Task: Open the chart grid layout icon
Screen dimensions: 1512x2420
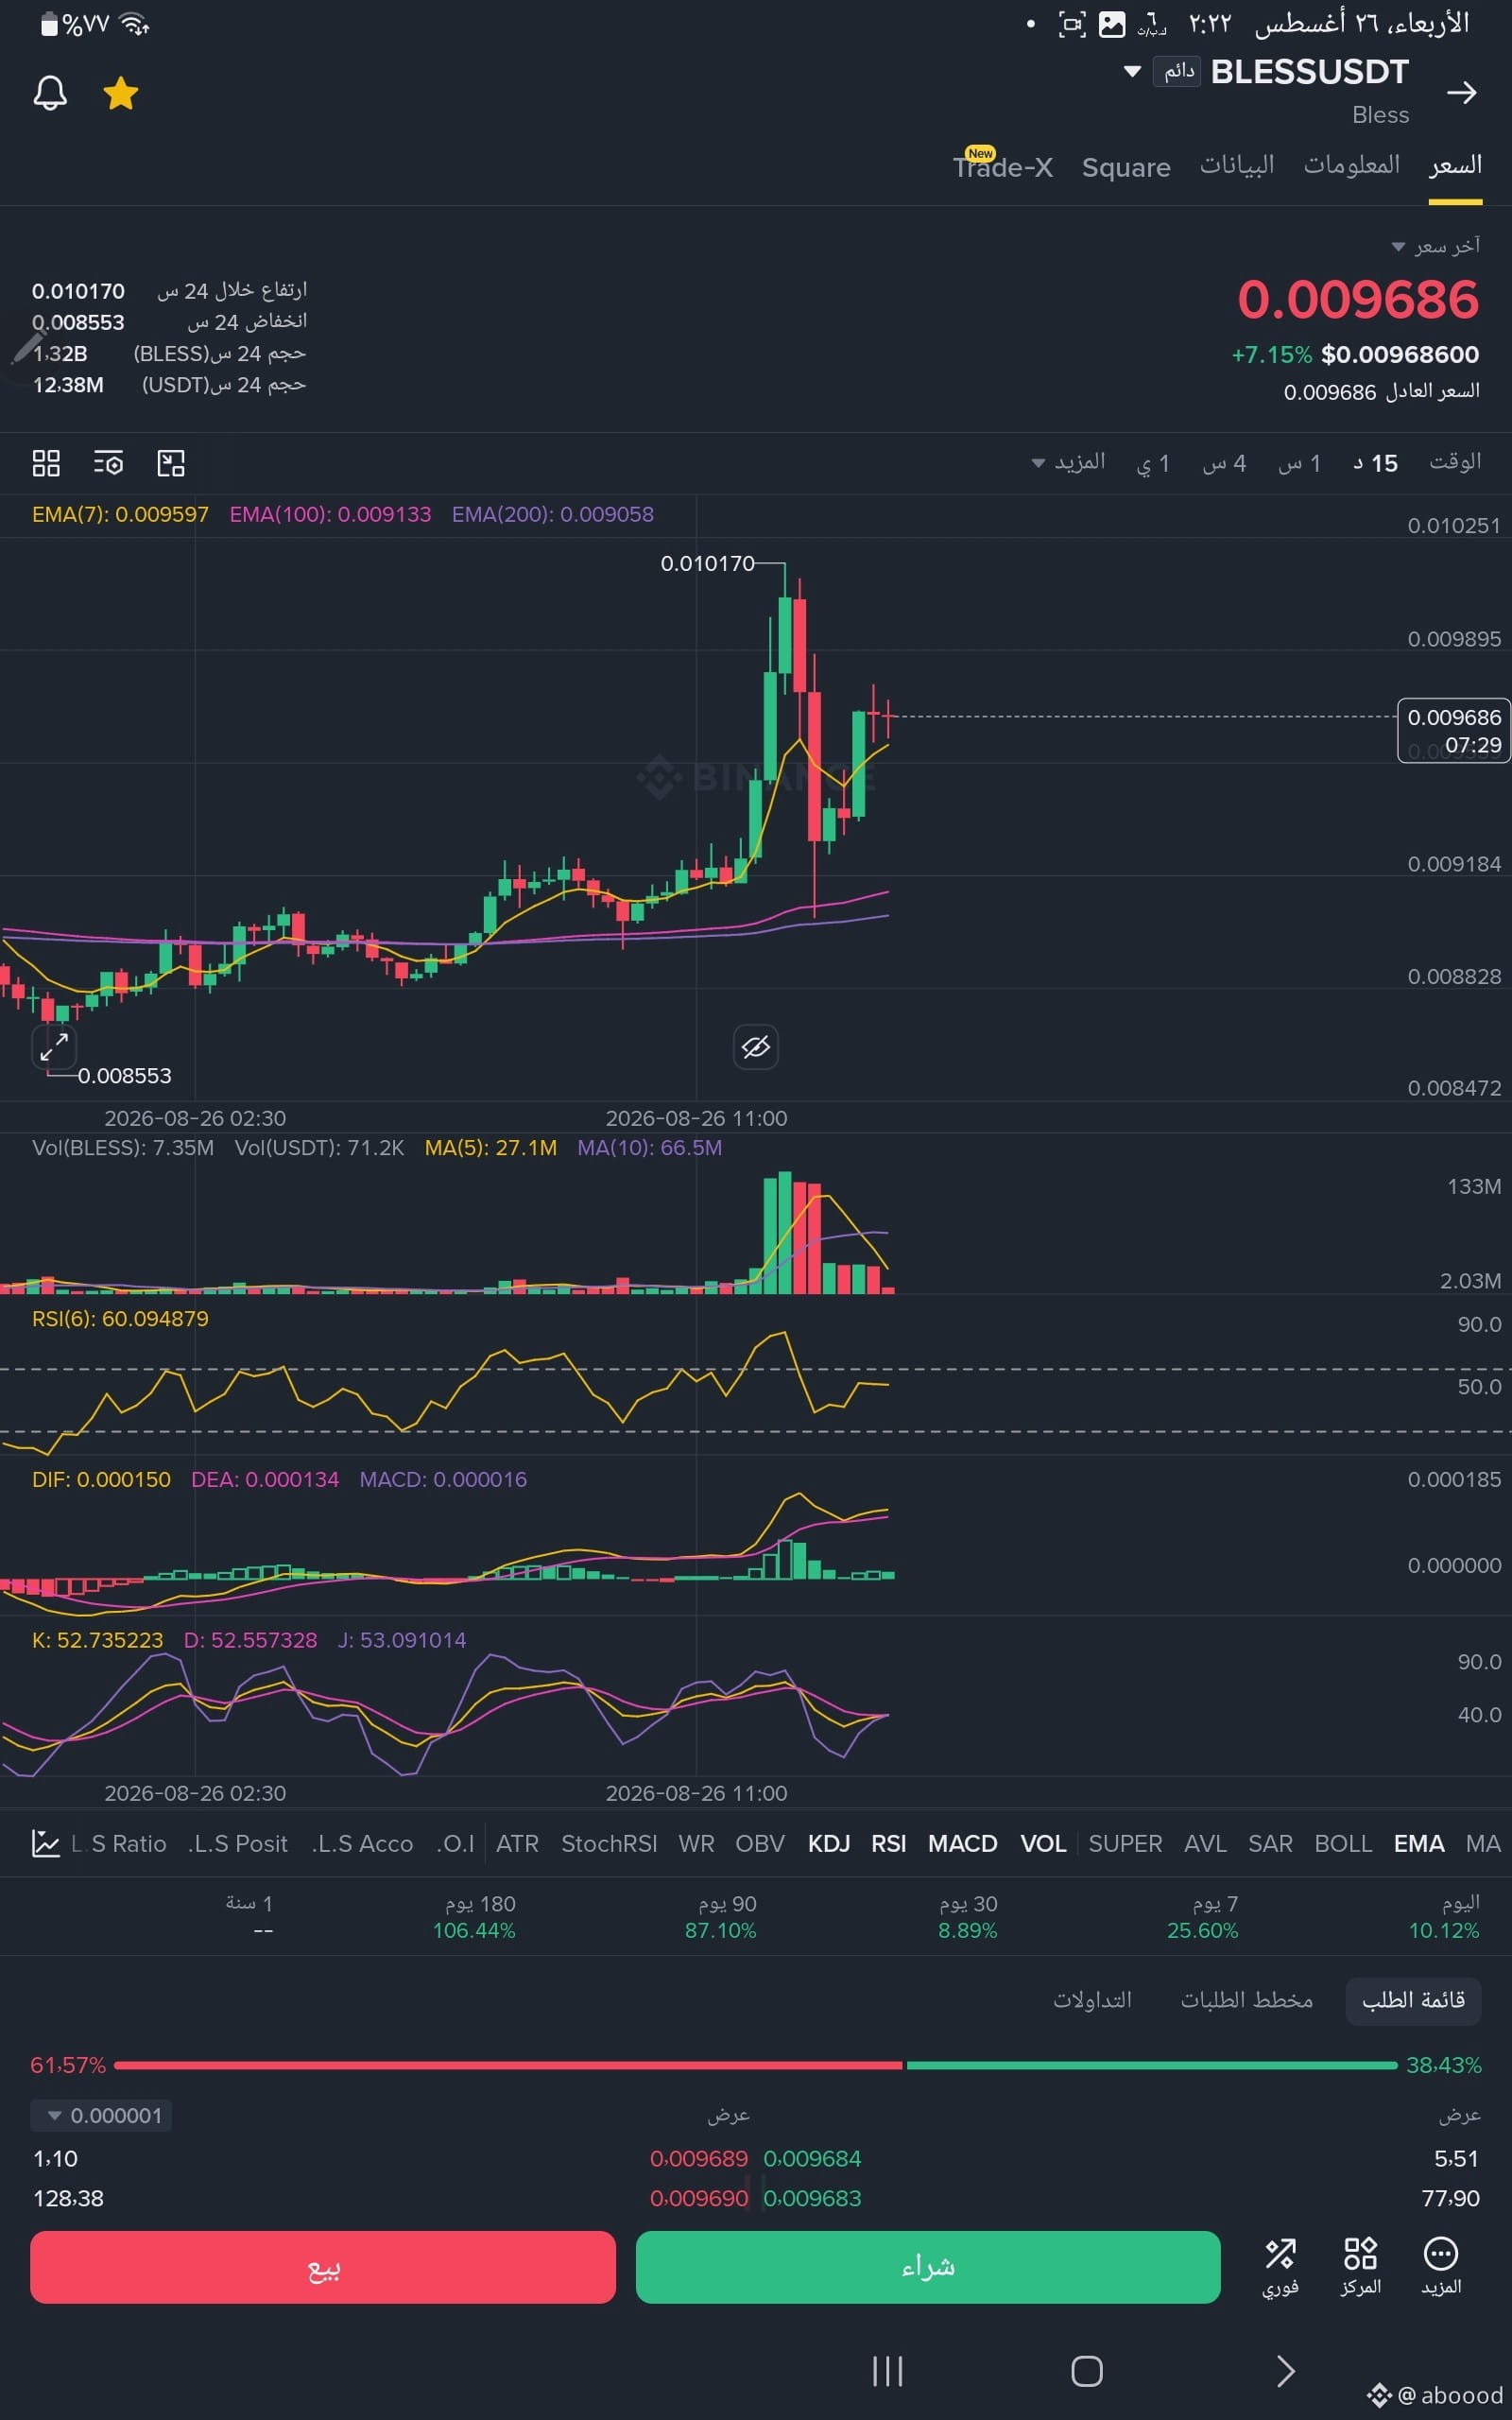Action: click(46, 463)
